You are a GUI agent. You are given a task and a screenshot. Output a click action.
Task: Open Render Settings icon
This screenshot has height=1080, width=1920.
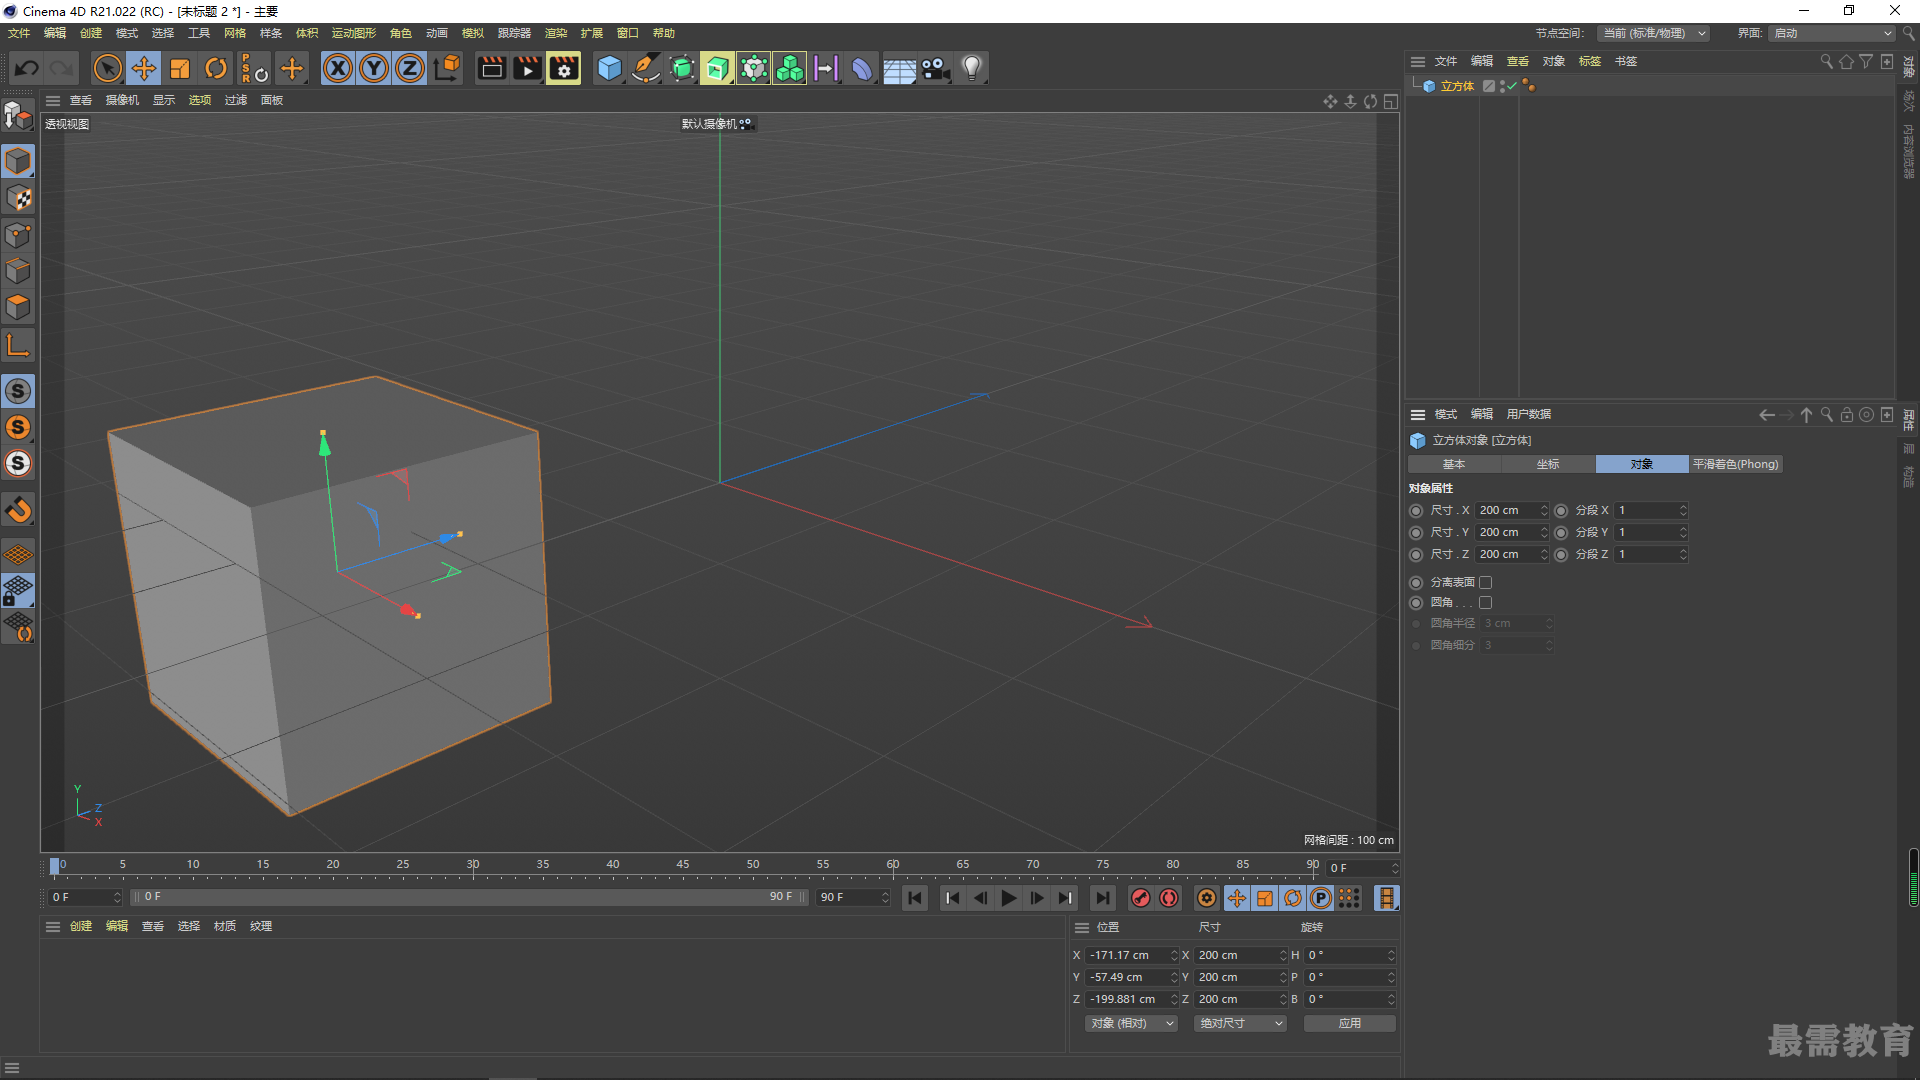point(564,68)
